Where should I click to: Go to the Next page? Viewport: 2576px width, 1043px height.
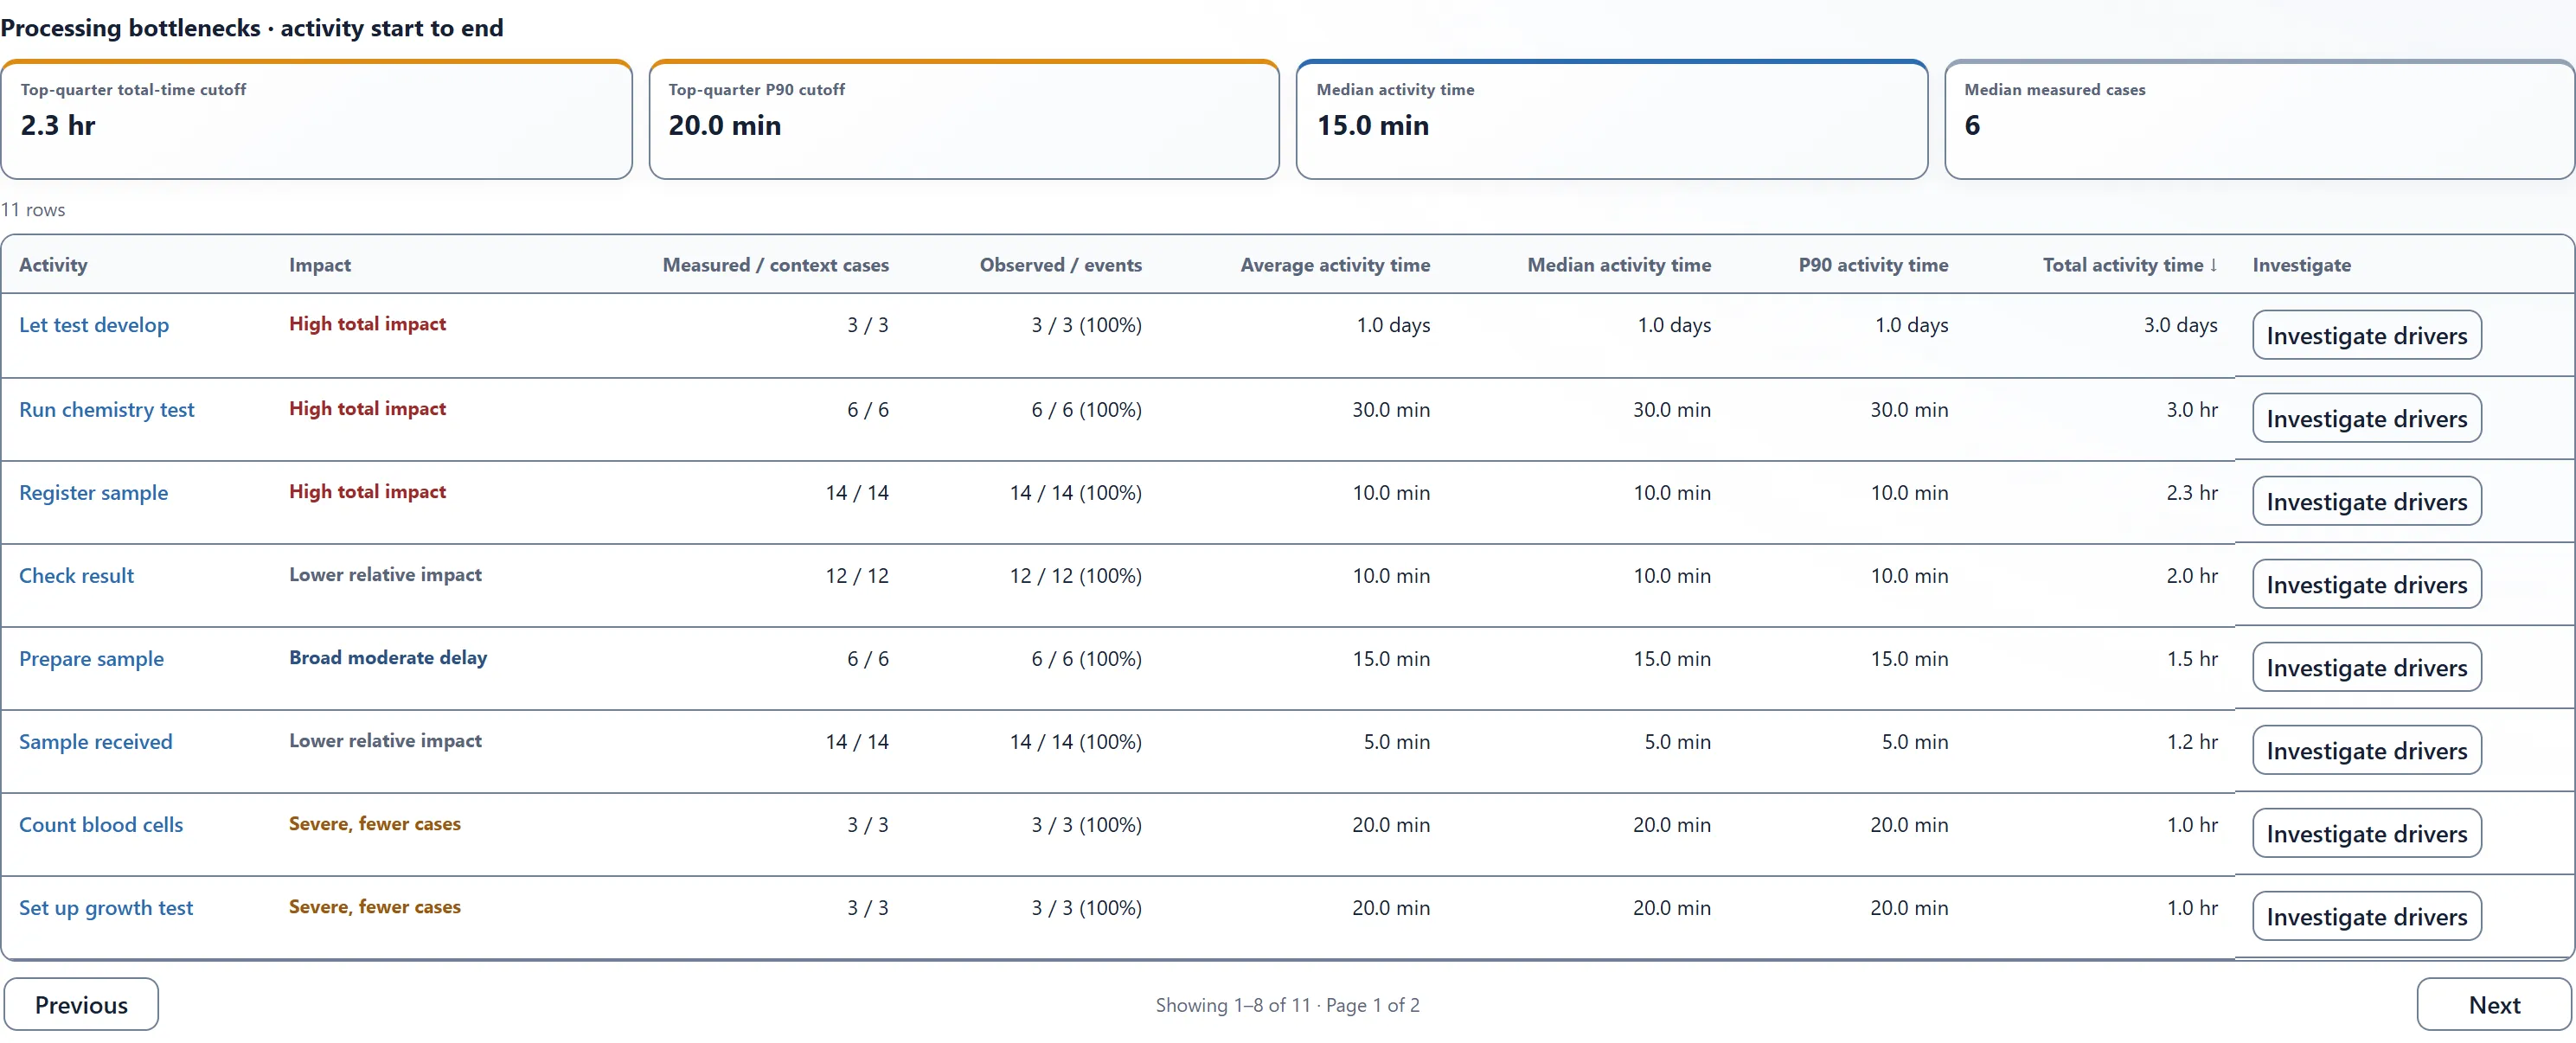click(2494, 1004)
